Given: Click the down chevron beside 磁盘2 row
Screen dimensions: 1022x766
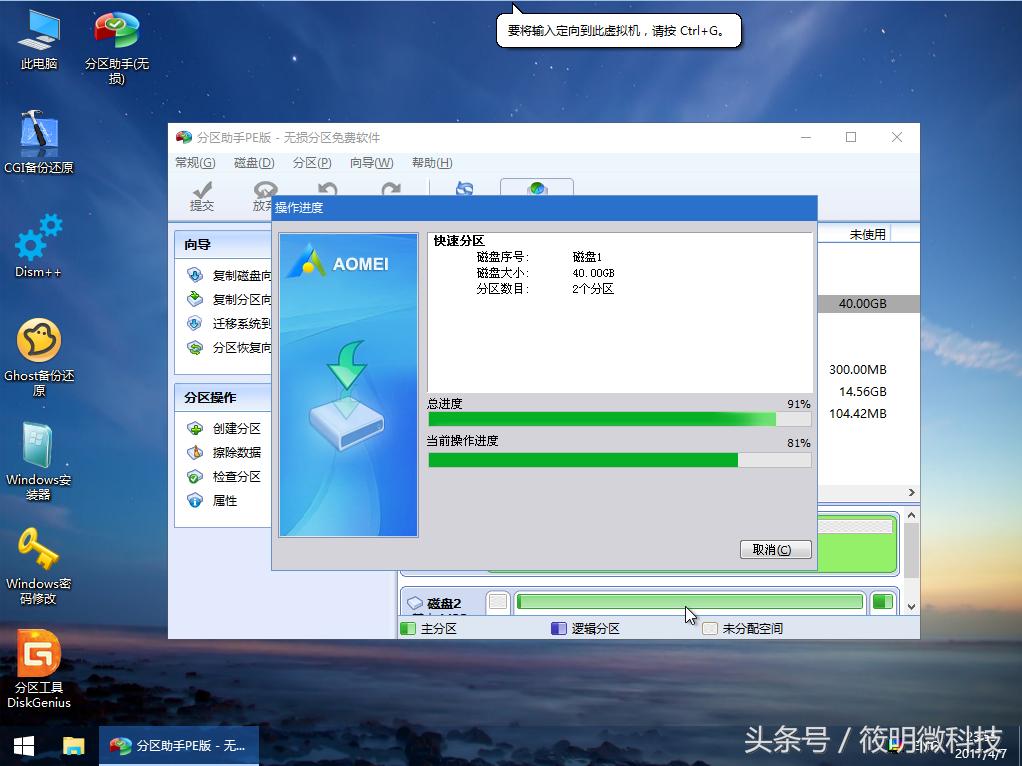Looking at the screenshot, I should [909, 605].
